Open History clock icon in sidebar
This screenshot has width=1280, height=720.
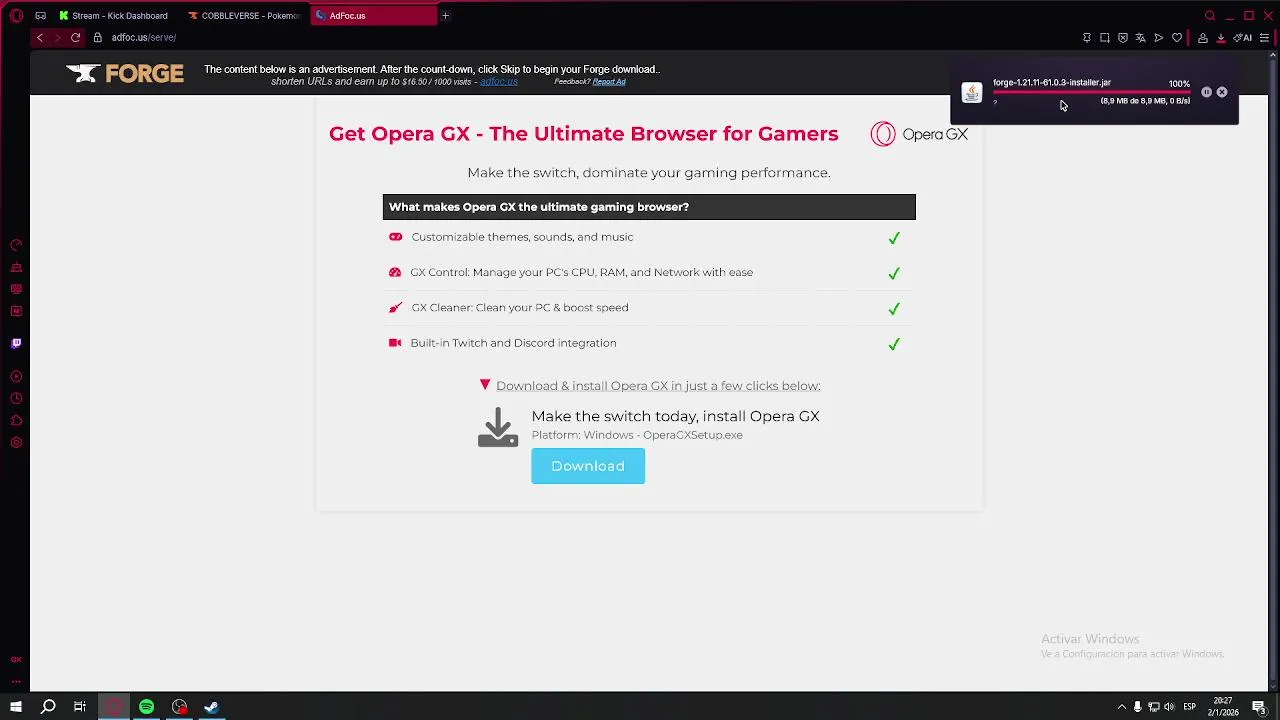pyautogui.click(x=16, y=398)
